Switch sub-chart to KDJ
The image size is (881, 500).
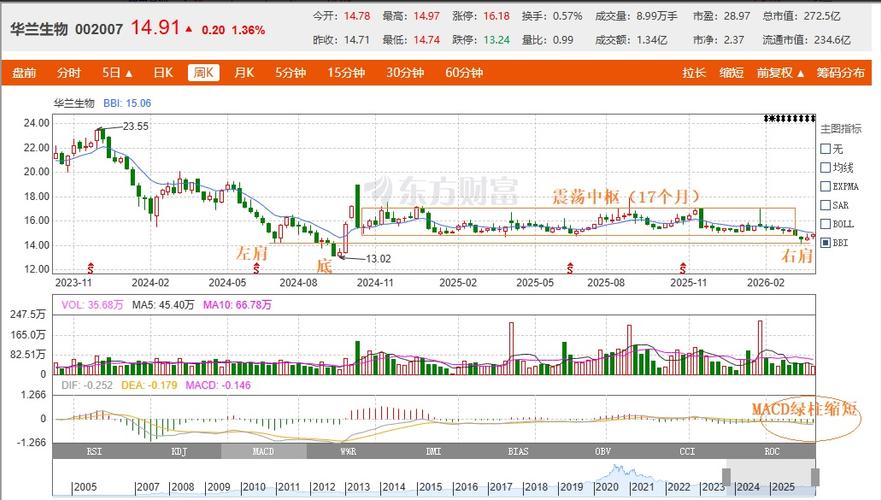pyautogui.click(x=179, y=451)
